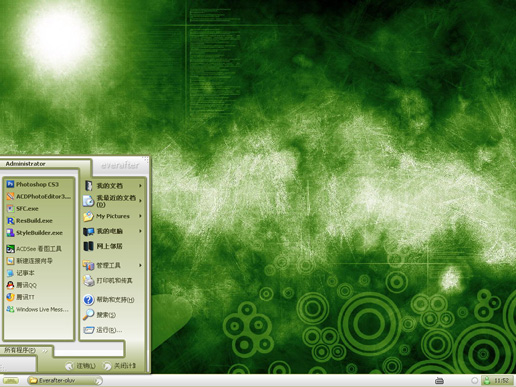Expand the administrative tools submenu arrow
The width and height of the screenshot is (516, 387).
pos(140,265)
